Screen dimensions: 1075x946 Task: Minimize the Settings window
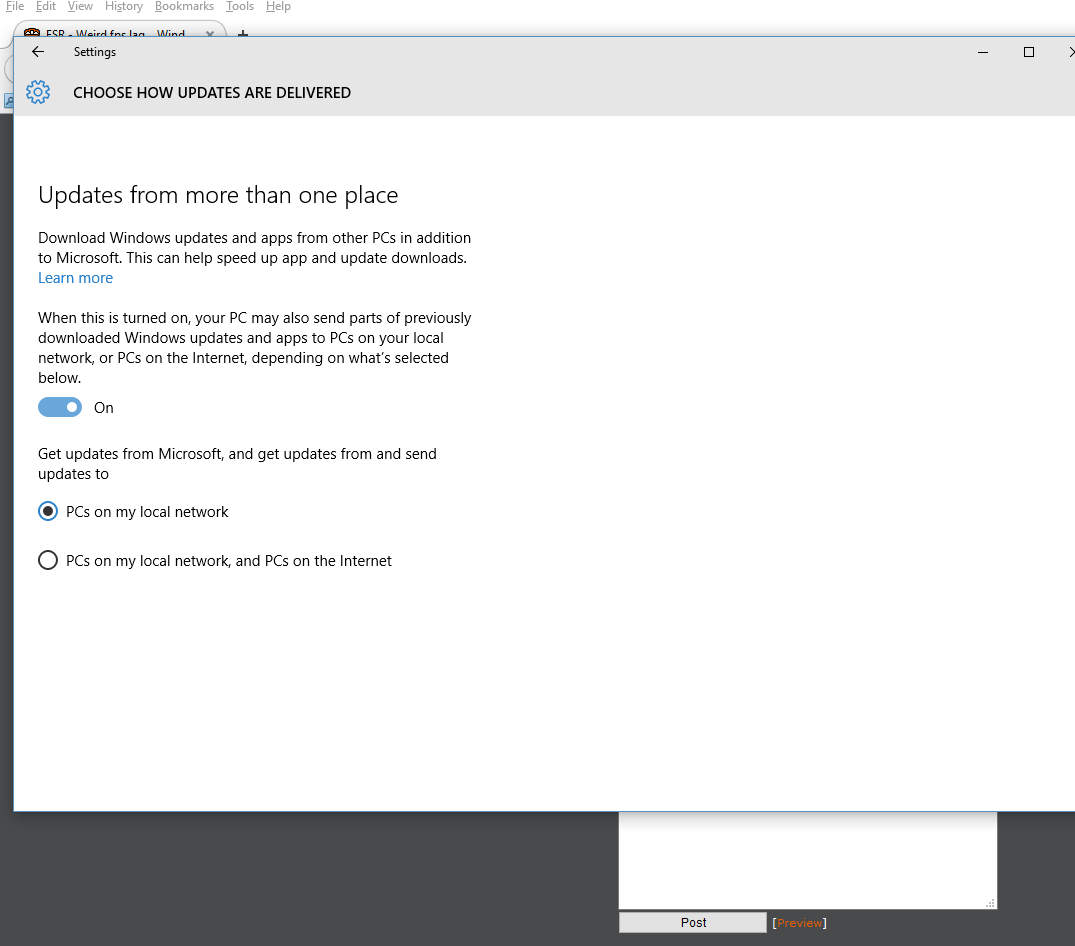click(x=984, y=52)
